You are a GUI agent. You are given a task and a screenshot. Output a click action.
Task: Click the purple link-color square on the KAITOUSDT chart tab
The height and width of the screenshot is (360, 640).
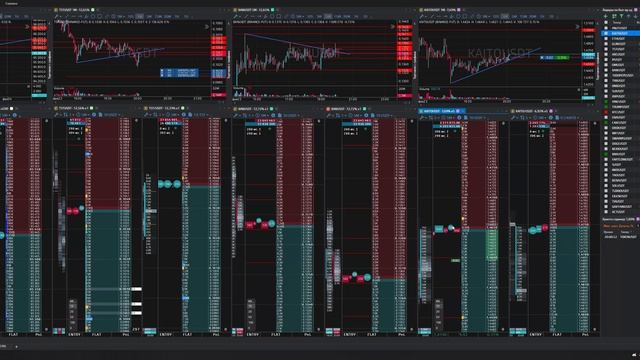click(x=458, y=10)
